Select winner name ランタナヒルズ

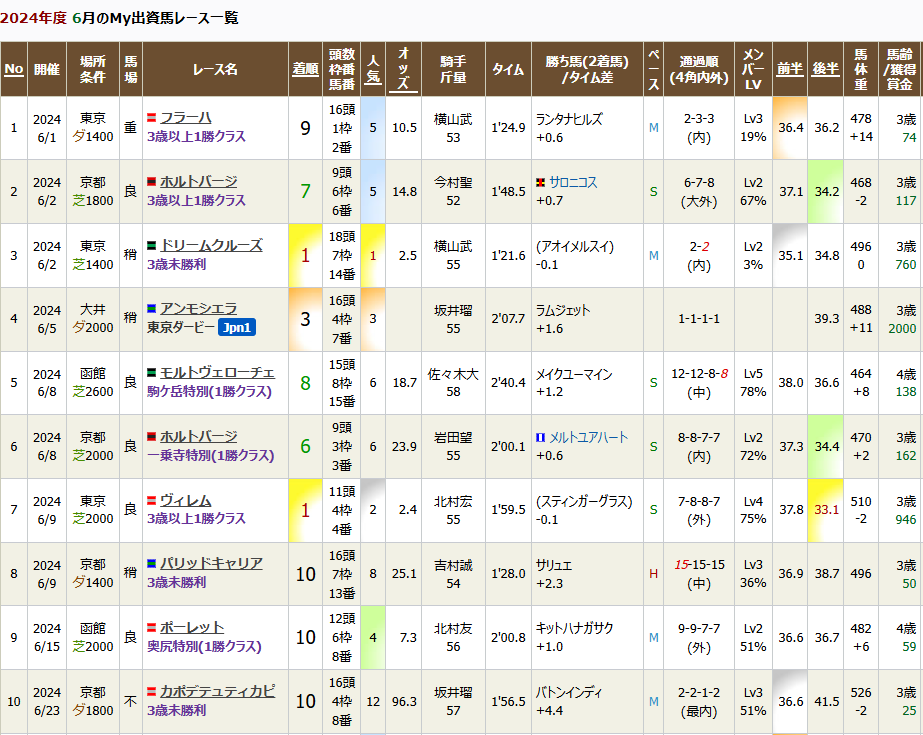pos(569,119)
